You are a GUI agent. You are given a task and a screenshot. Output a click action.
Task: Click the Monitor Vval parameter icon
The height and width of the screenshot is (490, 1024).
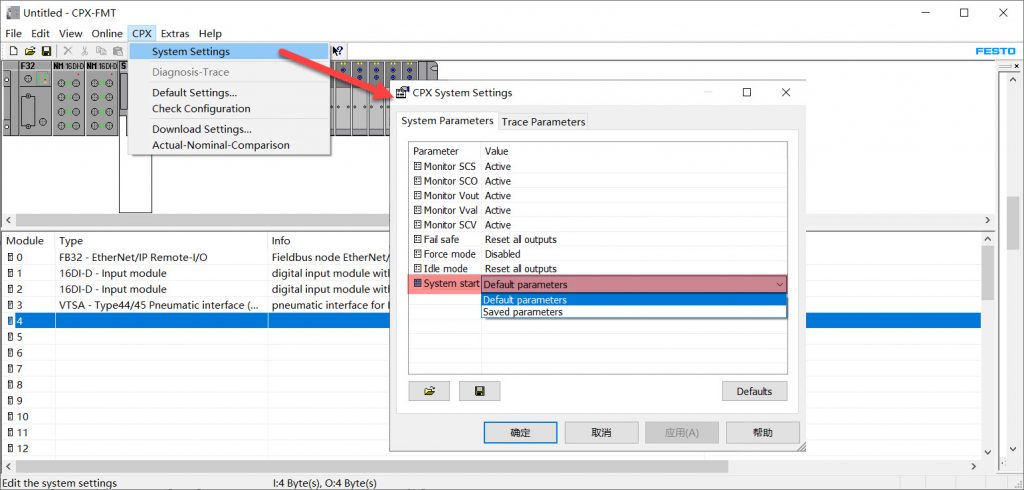[x=418, y=210]
